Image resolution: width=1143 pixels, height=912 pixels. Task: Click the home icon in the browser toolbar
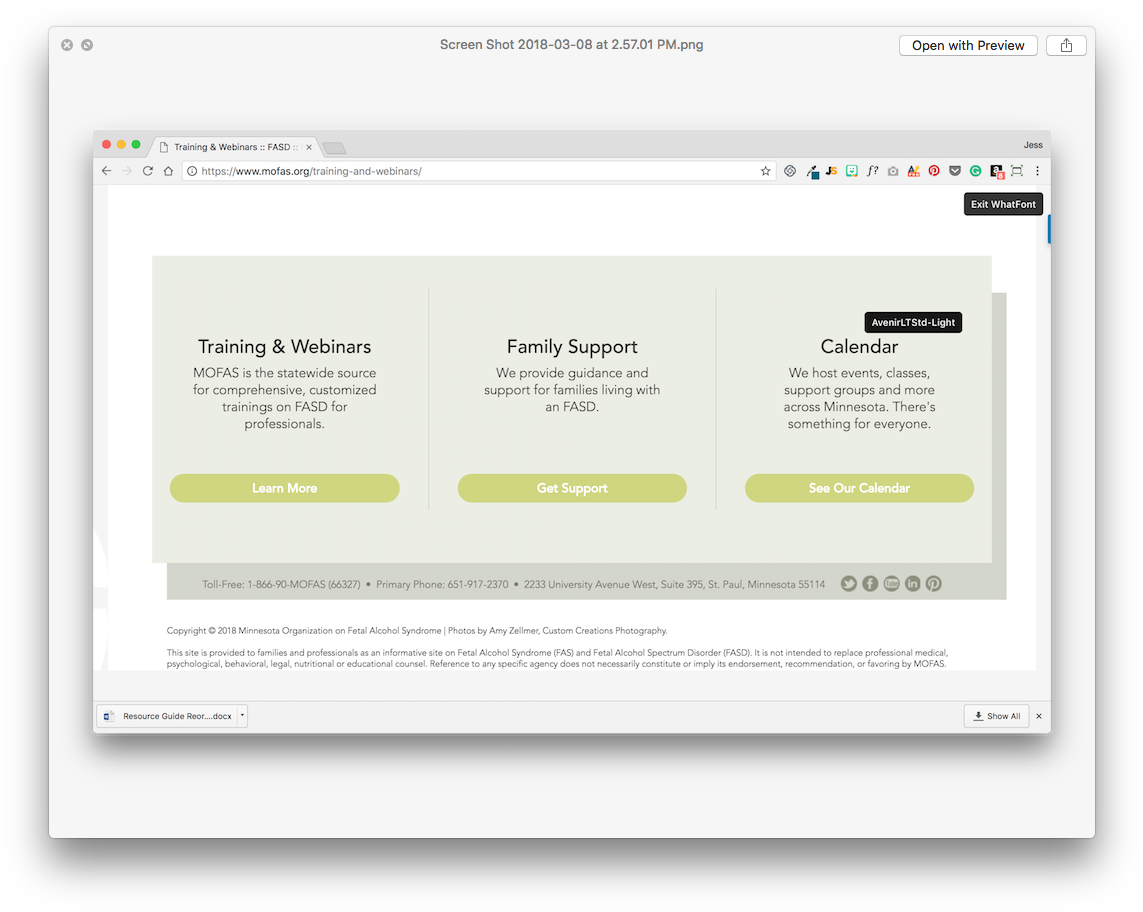pyautogui.click(x=168, y=171)
